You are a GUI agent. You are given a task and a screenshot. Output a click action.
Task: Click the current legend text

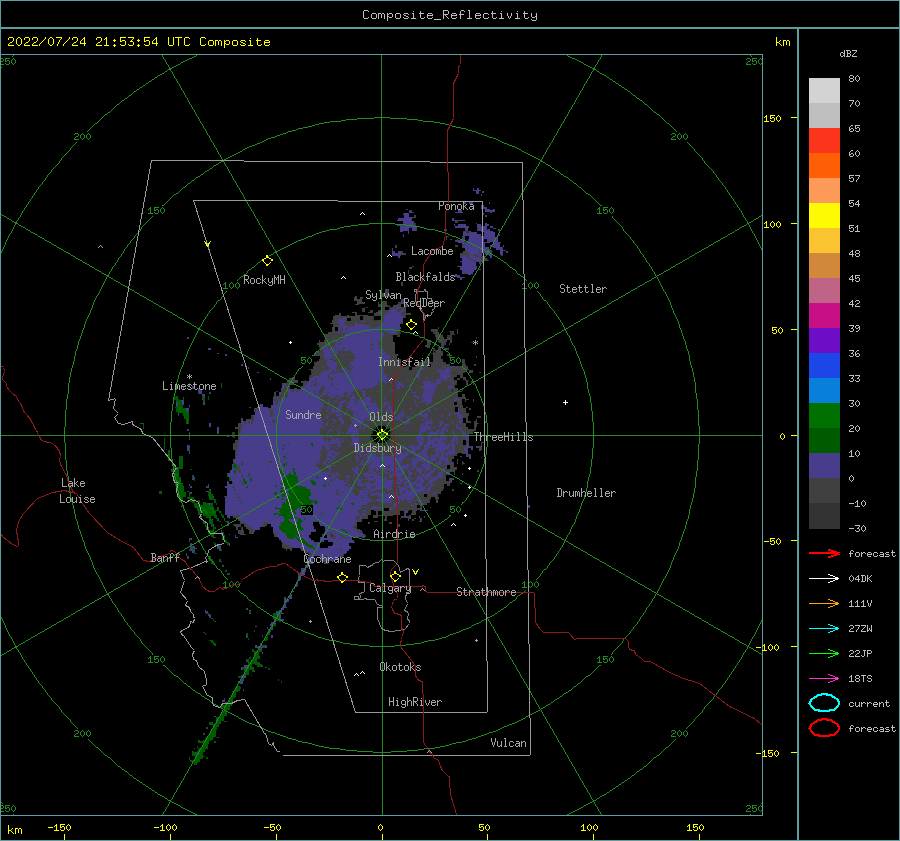point(869,704)
